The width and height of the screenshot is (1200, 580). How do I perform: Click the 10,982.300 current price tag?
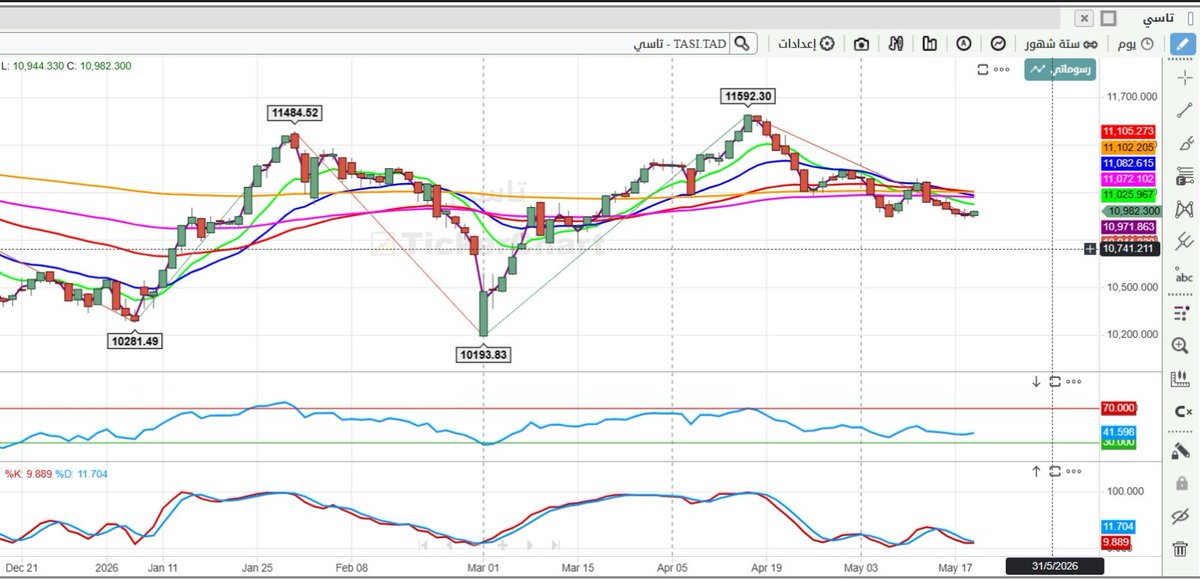(1132, 211)
